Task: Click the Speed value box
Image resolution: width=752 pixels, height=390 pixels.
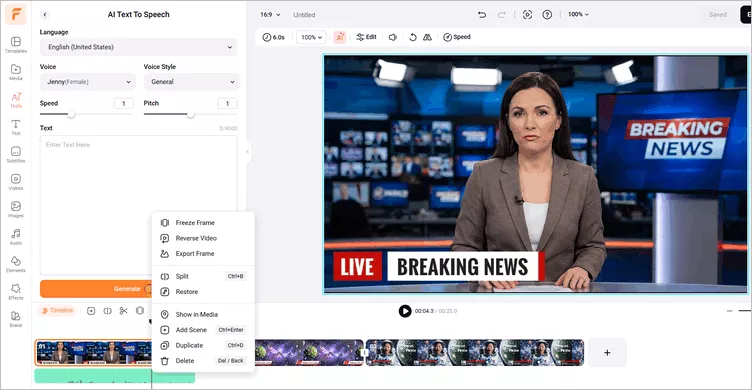Action: tap(124, 103)
